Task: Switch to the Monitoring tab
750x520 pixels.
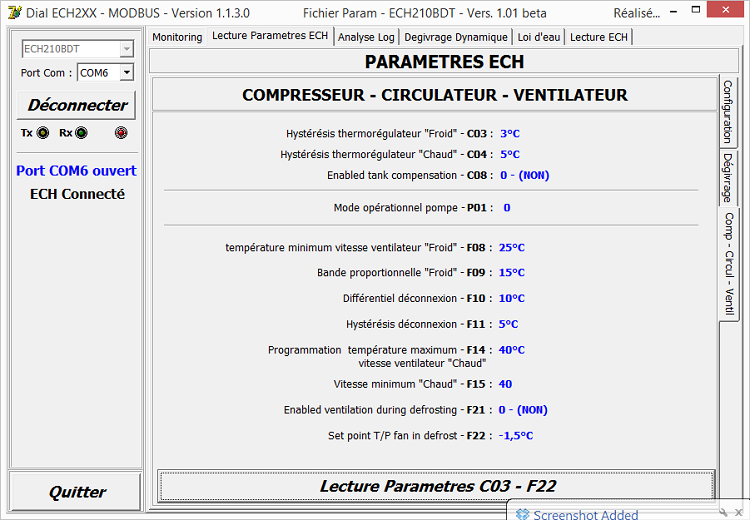Action: [x=177, y=37]
